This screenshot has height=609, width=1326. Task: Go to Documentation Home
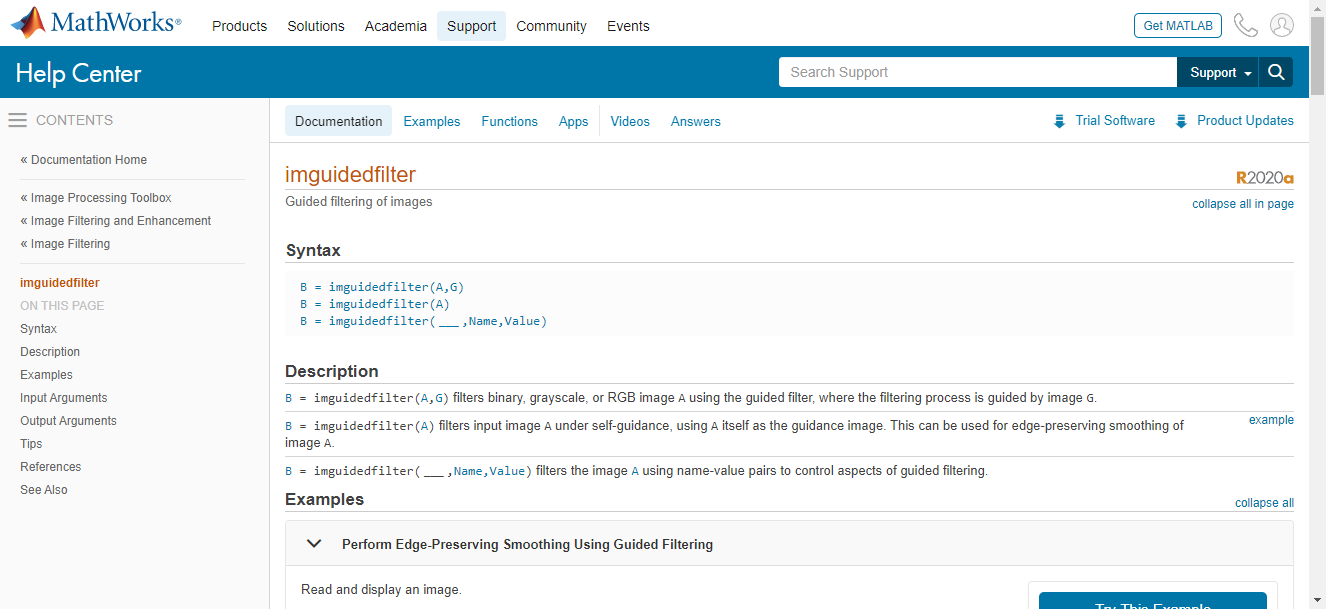(84, 160)
